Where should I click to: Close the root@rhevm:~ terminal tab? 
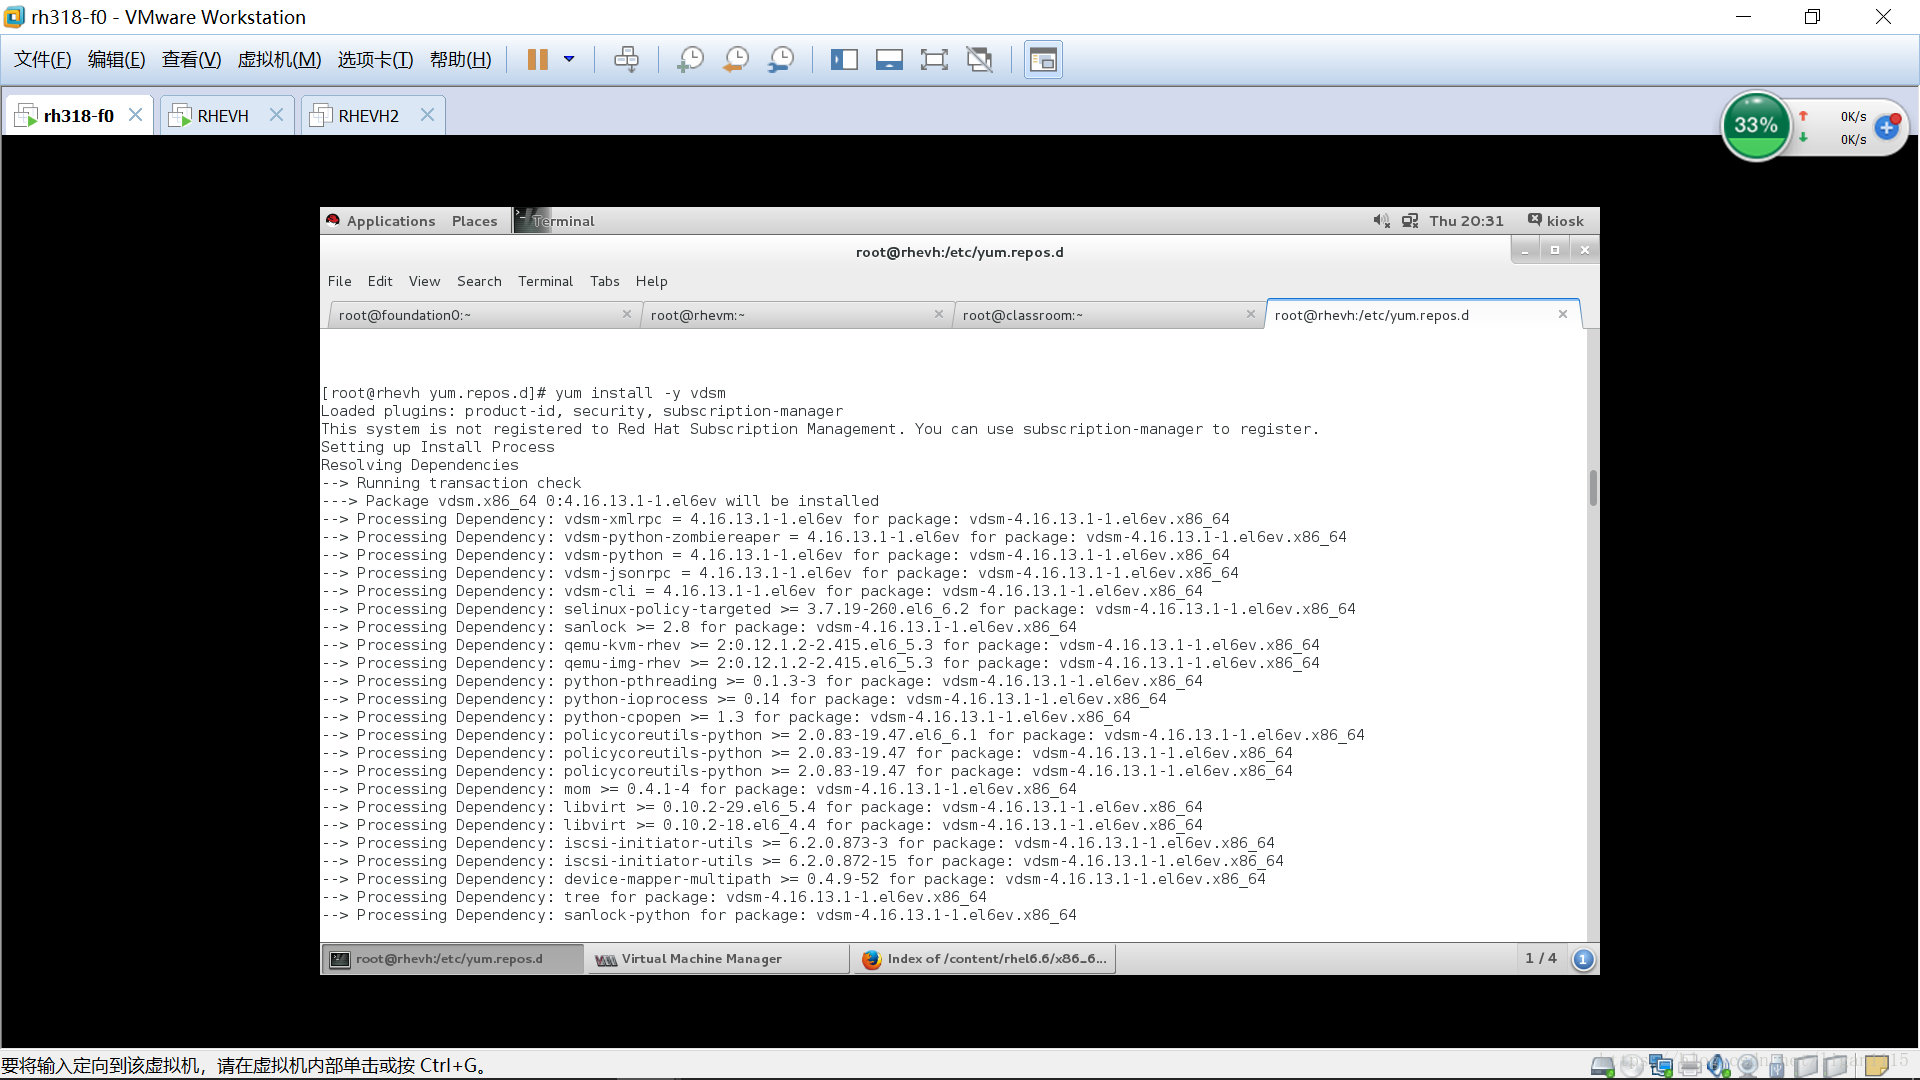[939, 314]
